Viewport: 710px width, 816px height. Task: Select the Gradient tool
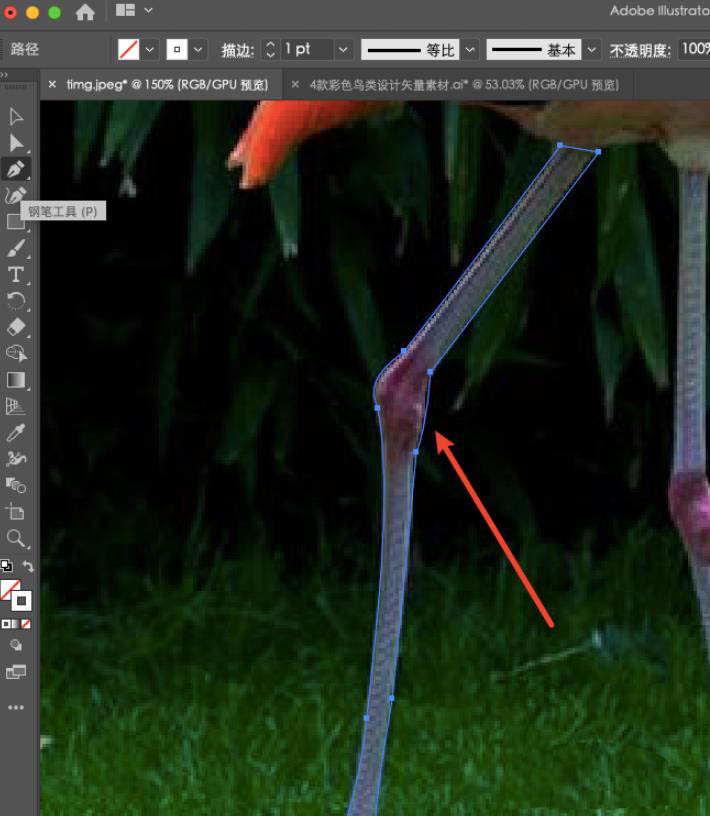click(x=16, y=380)
